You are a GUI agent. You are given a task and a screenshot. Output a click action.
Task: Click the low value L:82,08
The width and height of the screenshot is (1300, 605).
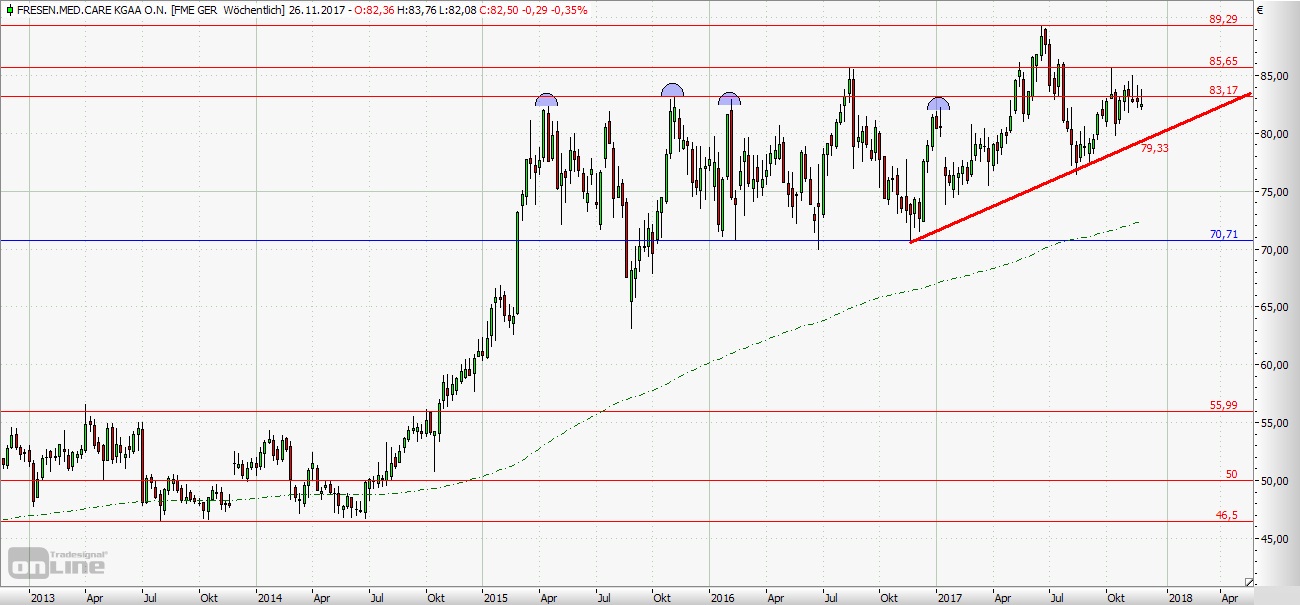tap(459, 10)
